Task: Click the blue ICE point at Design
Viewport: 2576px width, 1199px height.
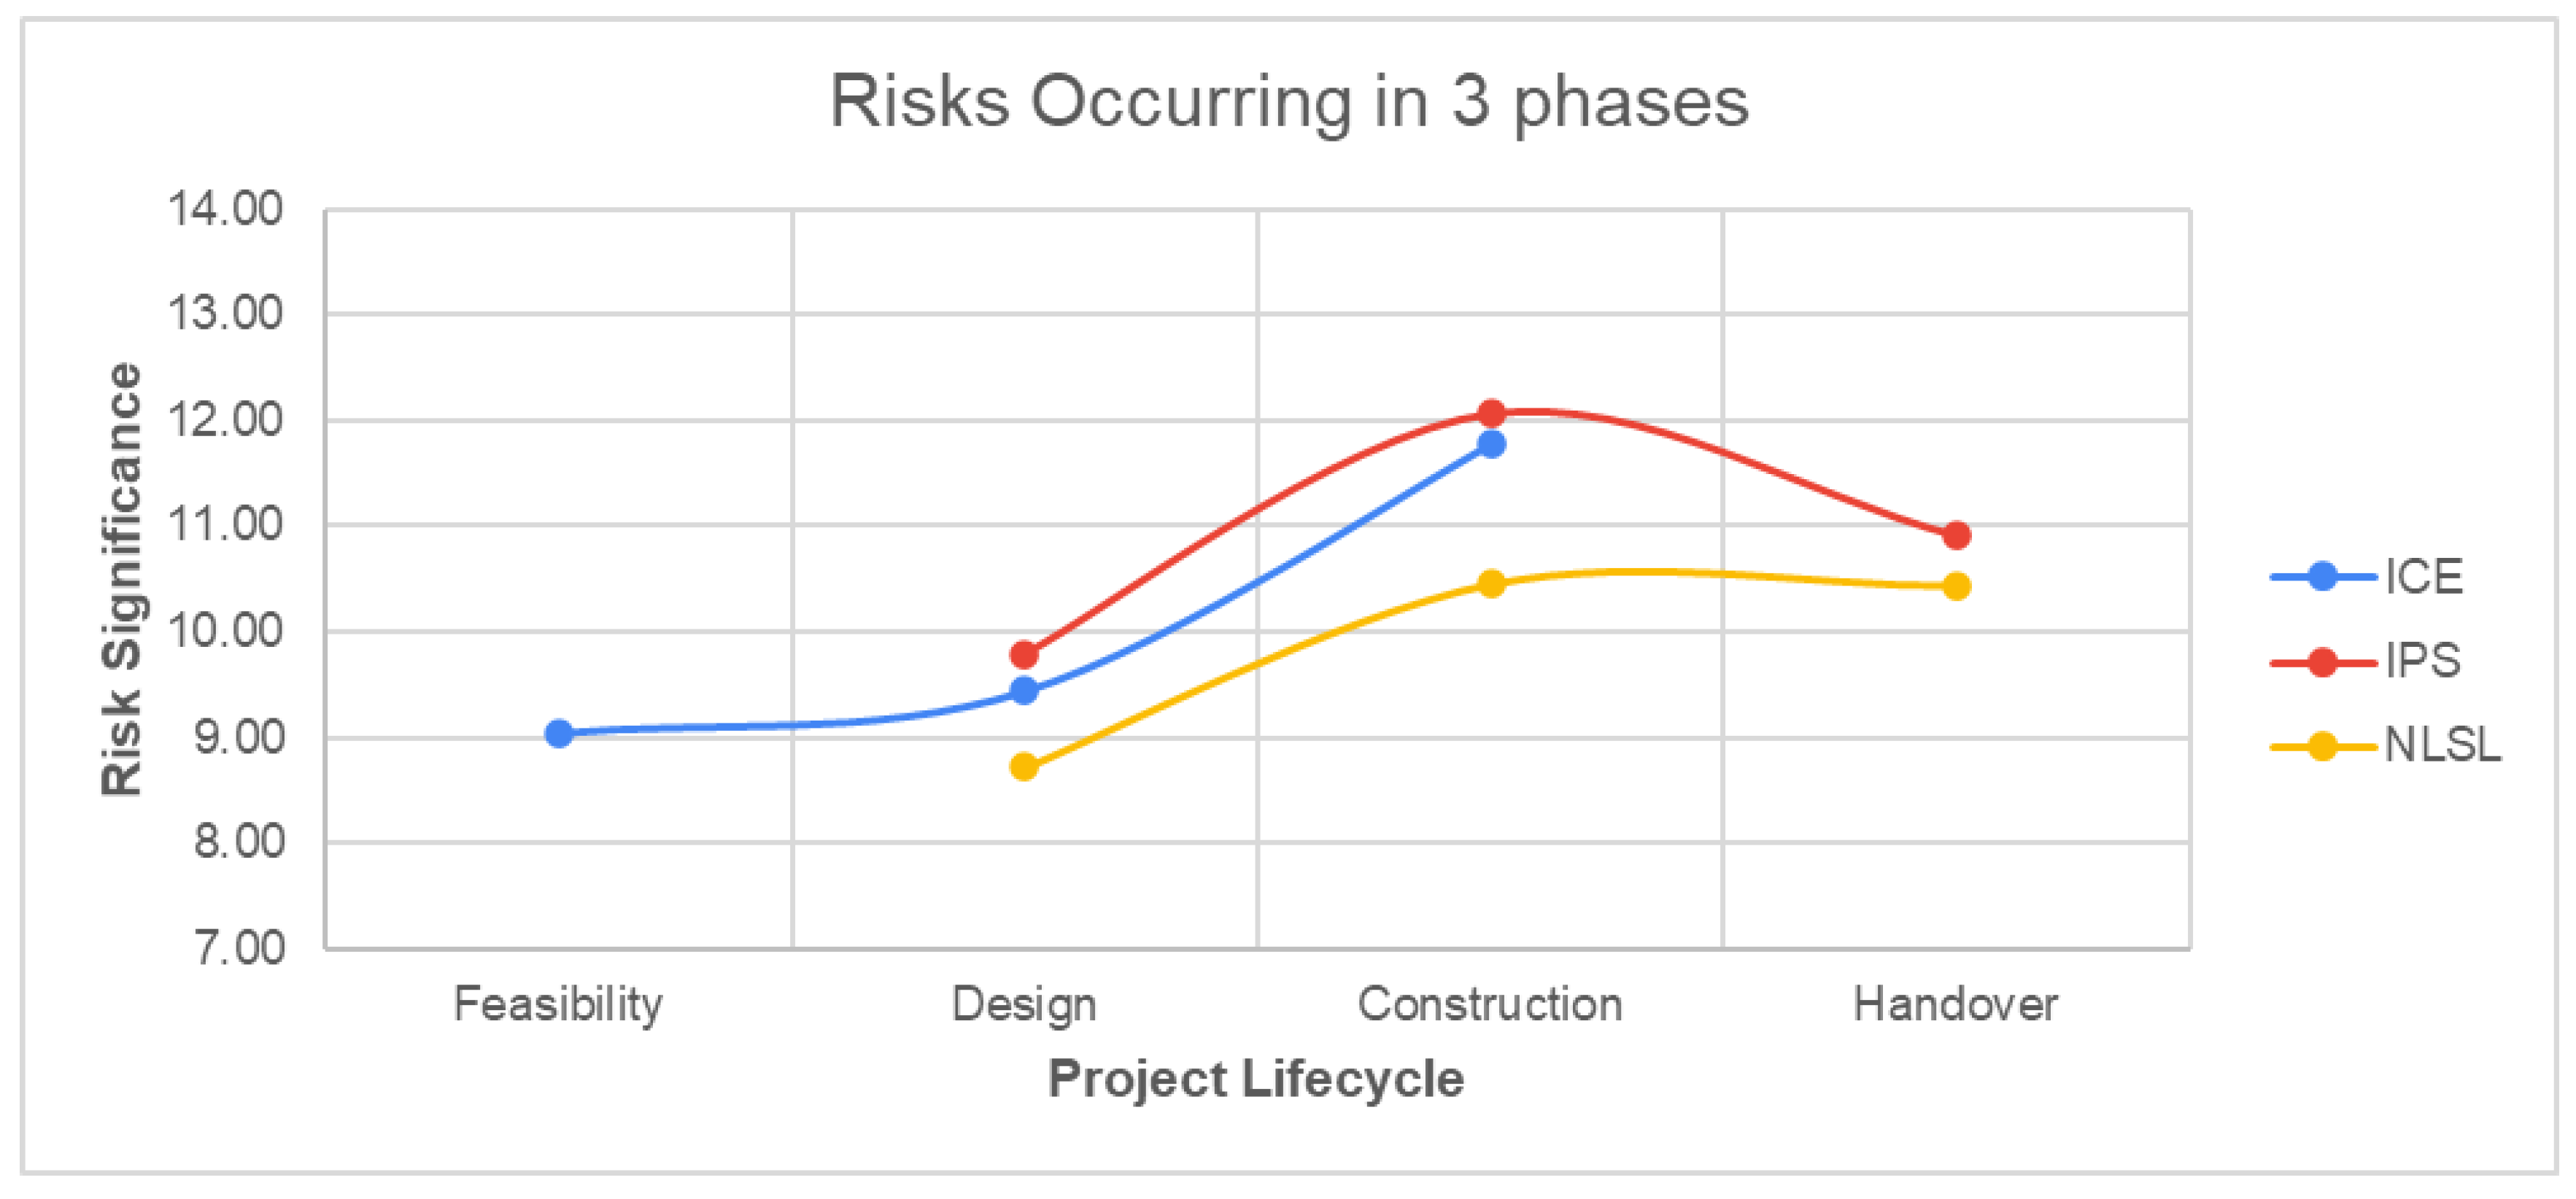Action: click(x=1024, y=690)
